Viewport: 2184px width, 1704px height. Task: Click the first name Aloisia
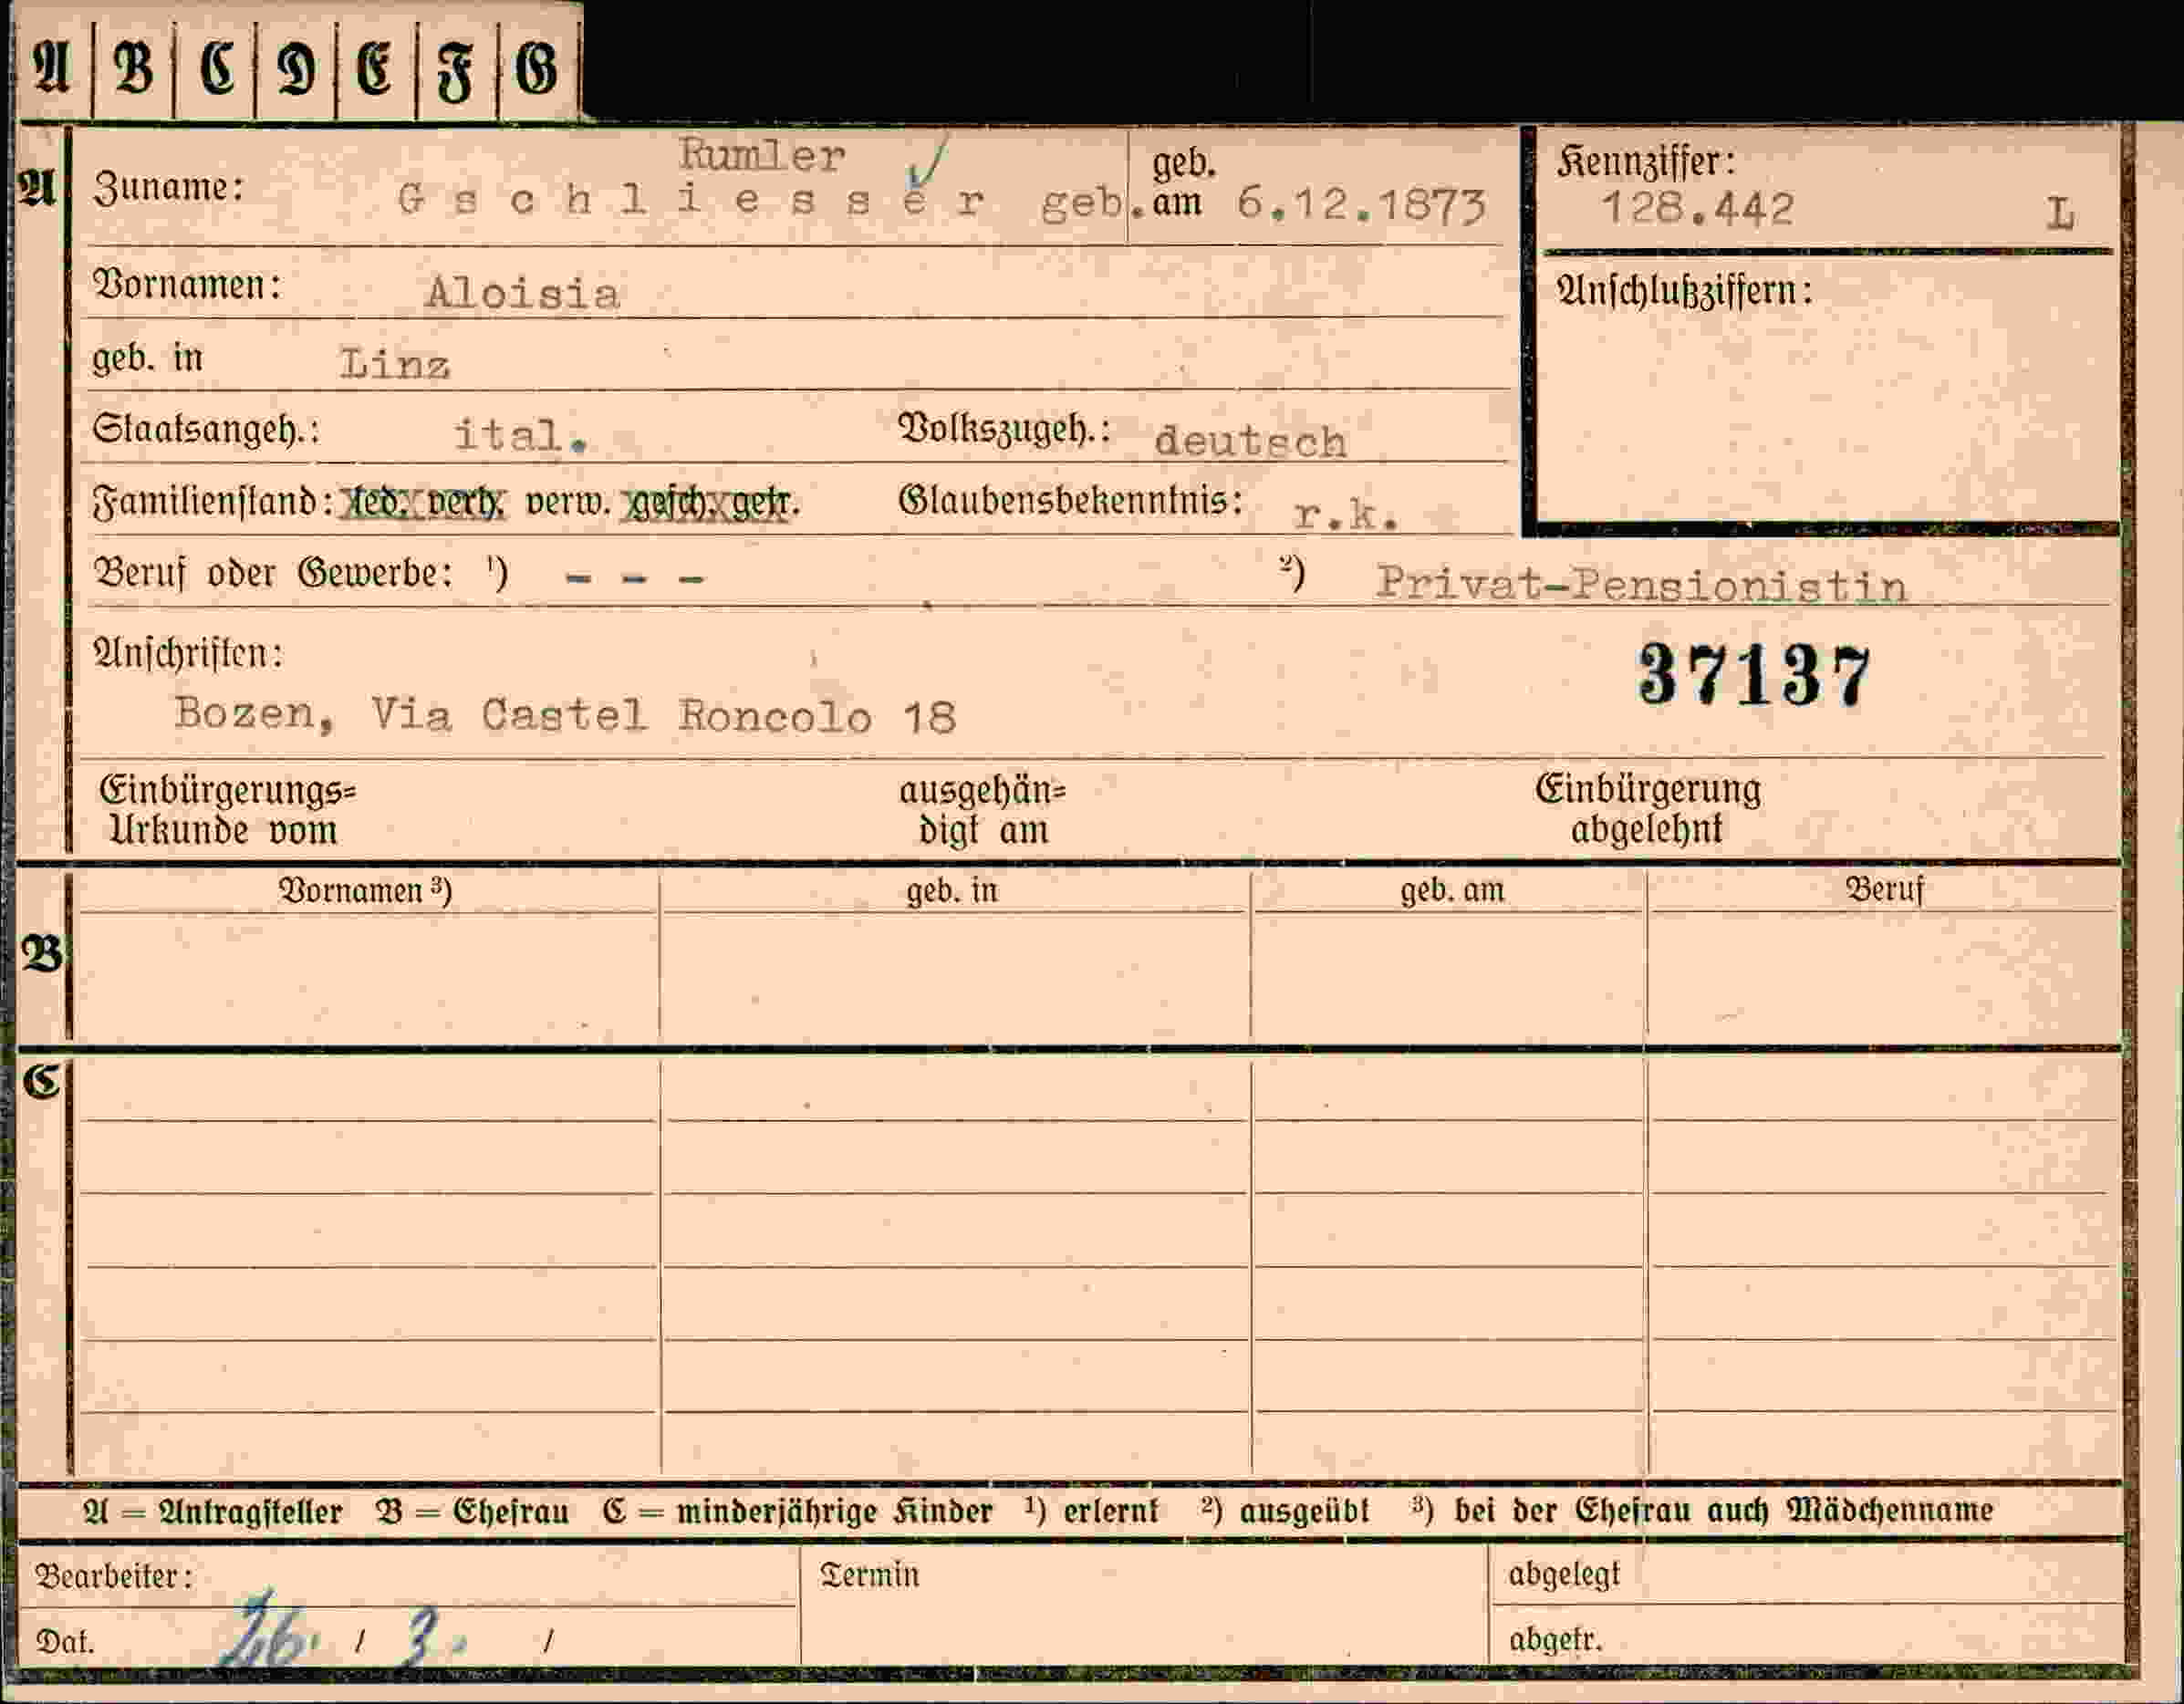click(x=522, y=293)
